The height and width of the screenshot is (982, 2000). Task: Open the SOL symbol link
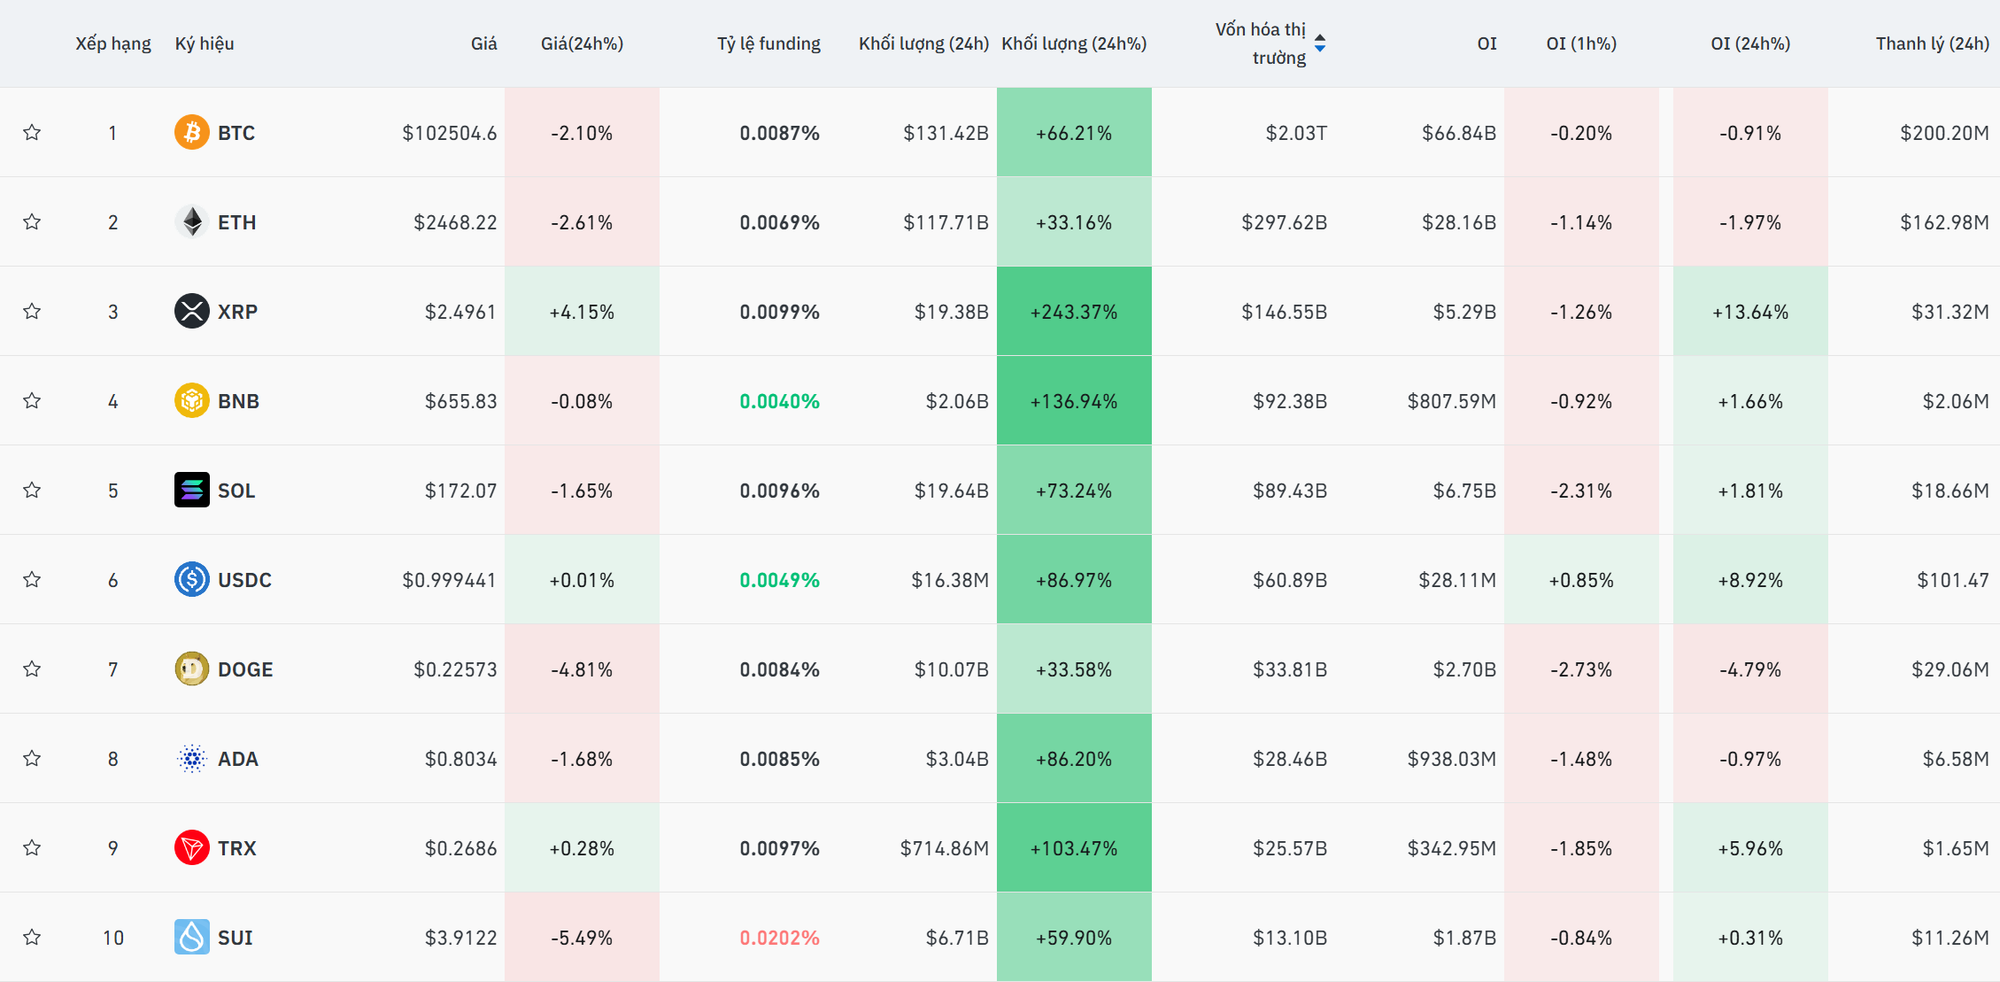236,491
